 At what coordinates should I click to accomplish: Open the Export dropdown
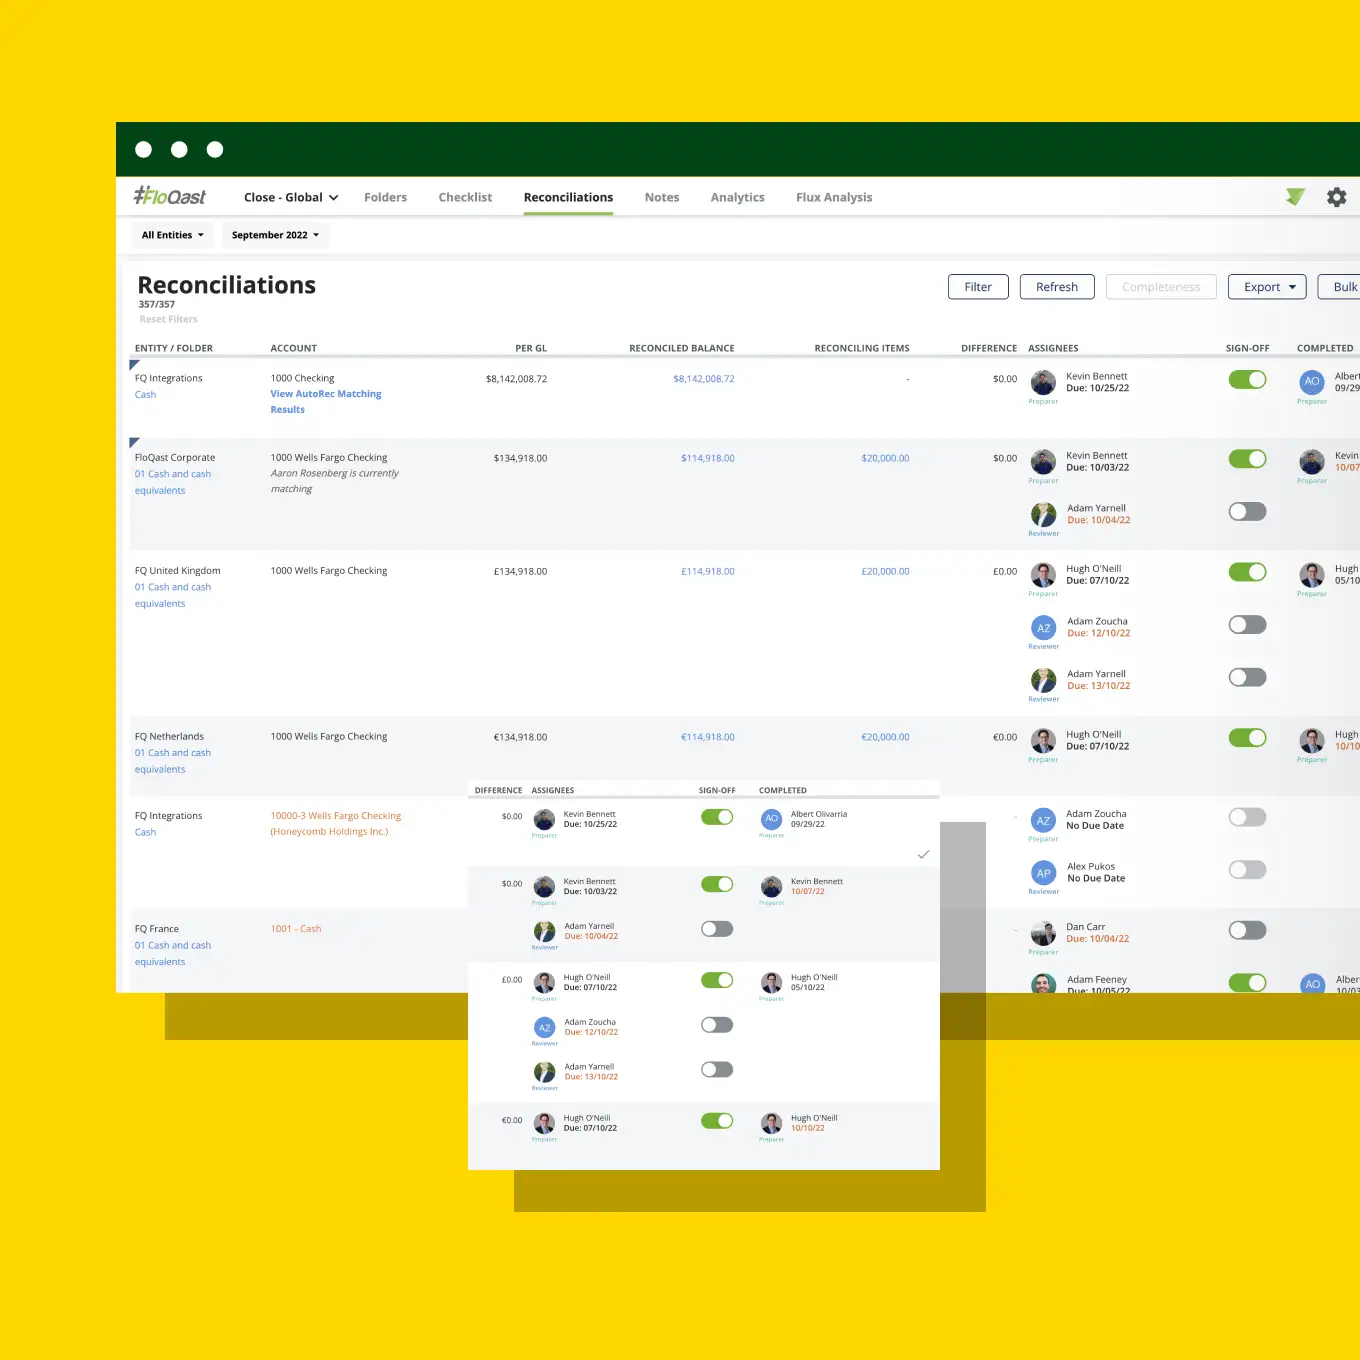1267,287
